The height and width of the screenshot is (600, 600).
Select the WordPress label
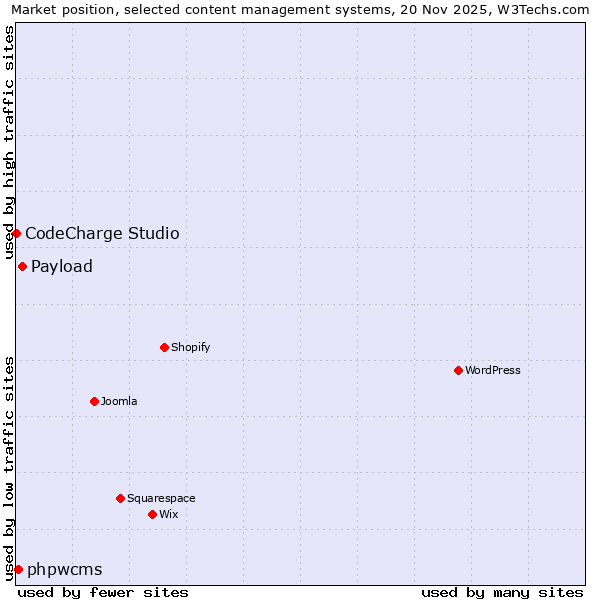(x=493, y=370)
